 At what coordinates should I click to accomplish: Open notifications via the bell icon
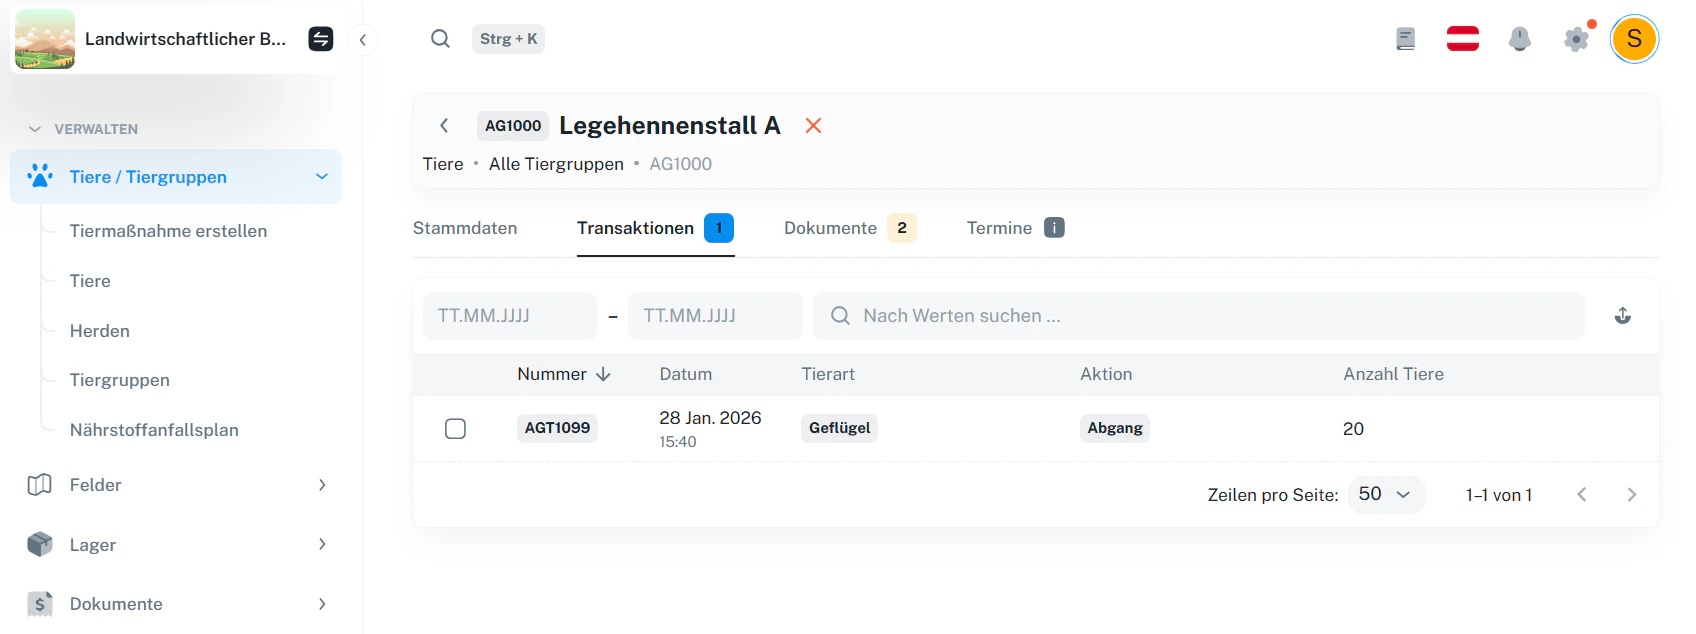1520,38
